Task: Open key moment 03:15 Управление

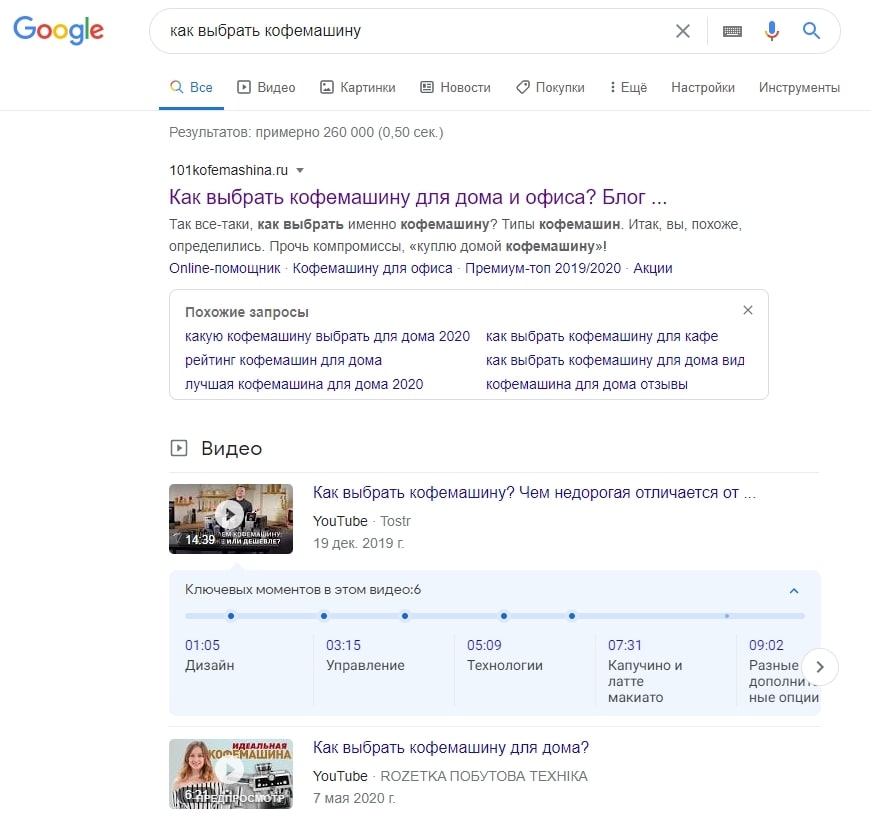Action: pyautogui.click(x=365, y=655)
